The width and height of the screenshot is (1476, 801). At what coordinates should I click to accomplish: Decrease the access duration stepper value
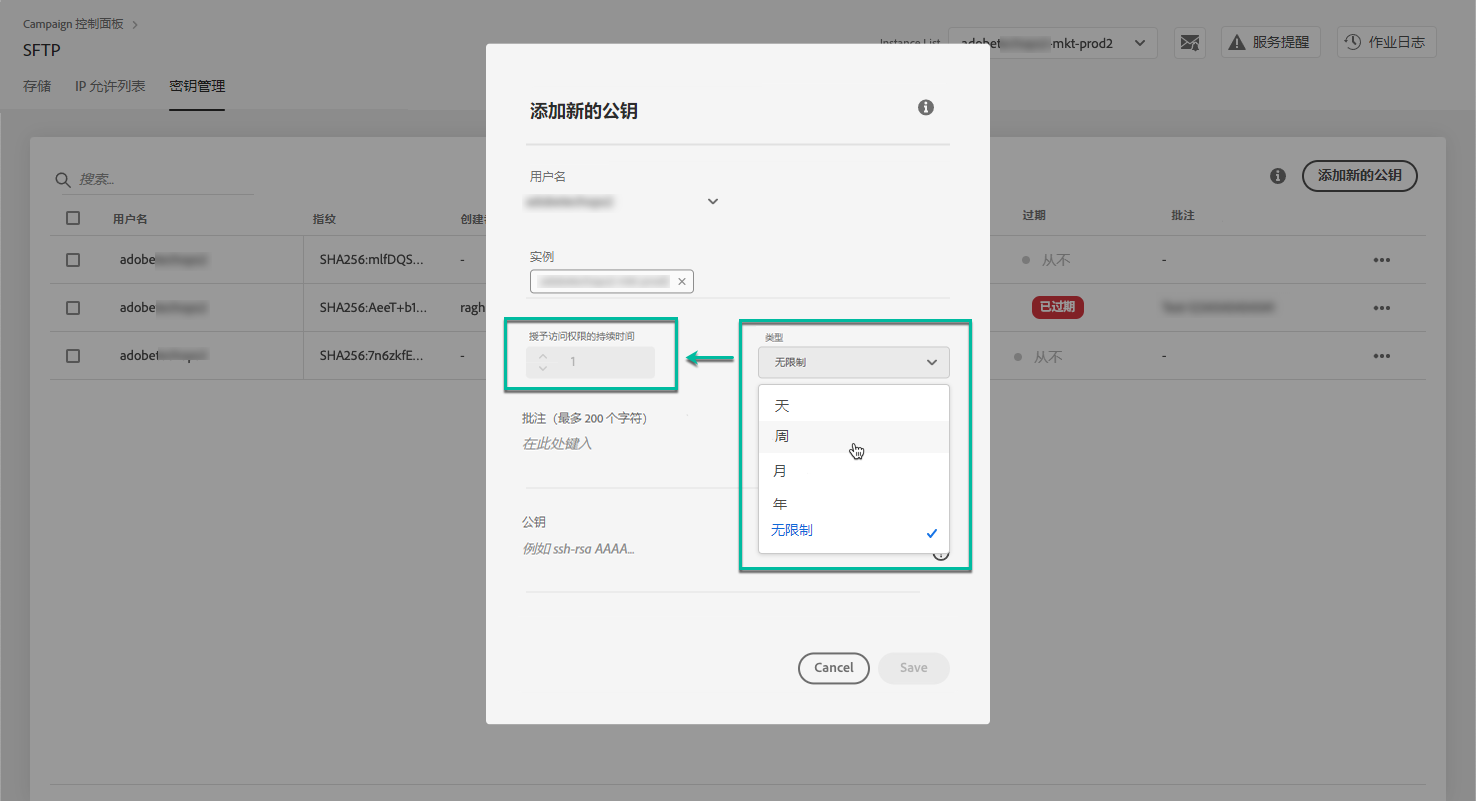point(543,368)
